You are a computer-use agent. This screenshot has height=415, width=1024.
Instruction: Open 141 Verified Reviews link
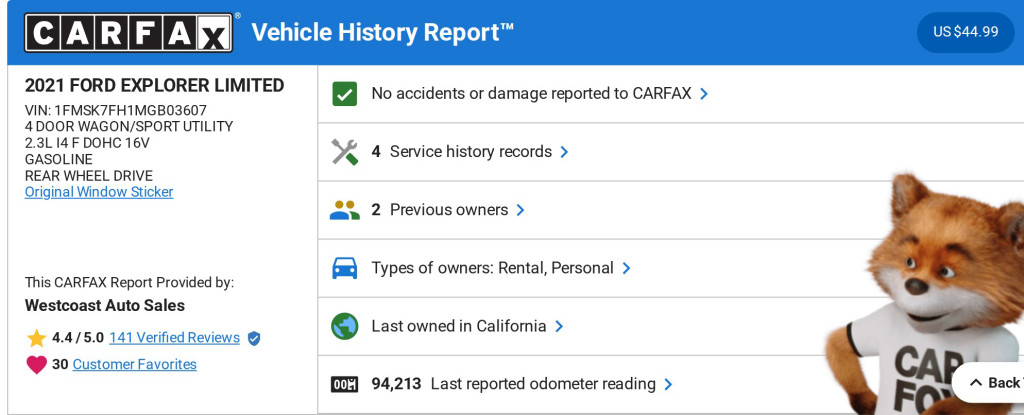pyautogui.click(x=174, y=338)
